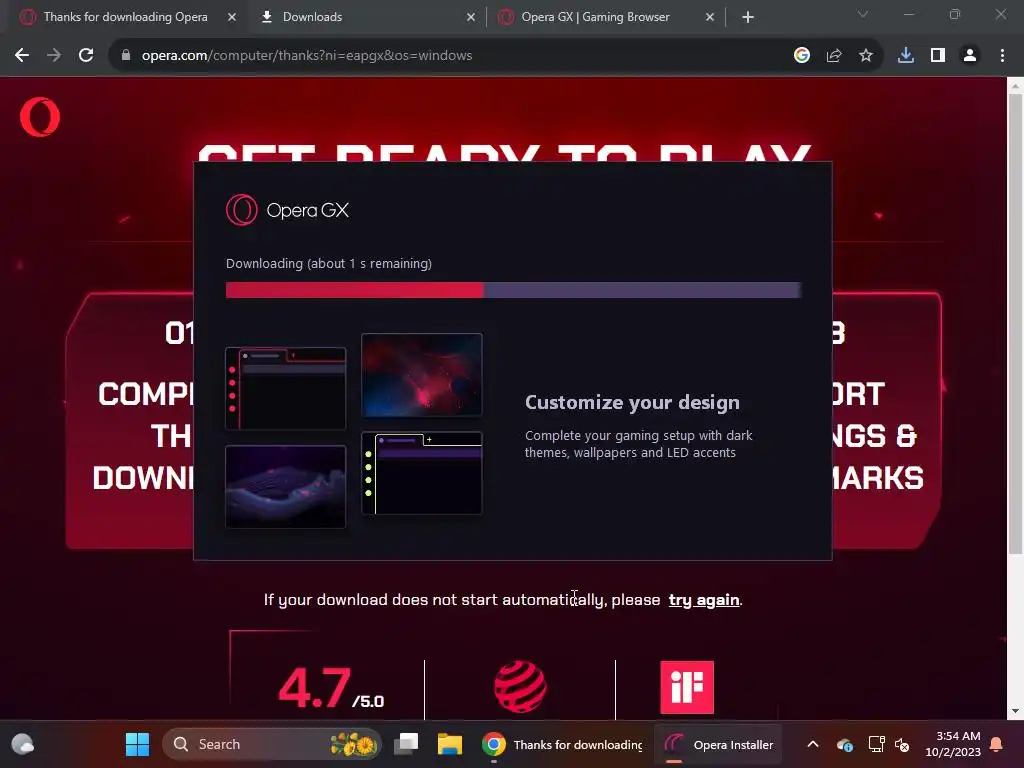Viewport: 1024px width, 768px height.
Task: Switch to Opera Installer taskbar item
Action: (718, 744)
